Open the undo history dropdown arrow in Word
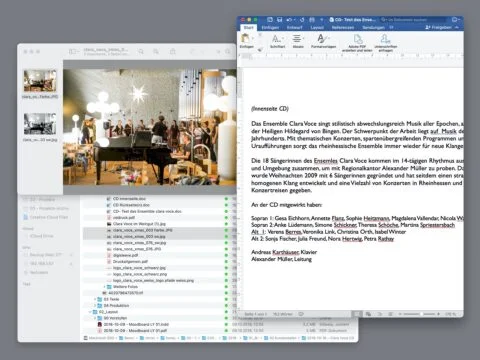 [x=295, y=20]
